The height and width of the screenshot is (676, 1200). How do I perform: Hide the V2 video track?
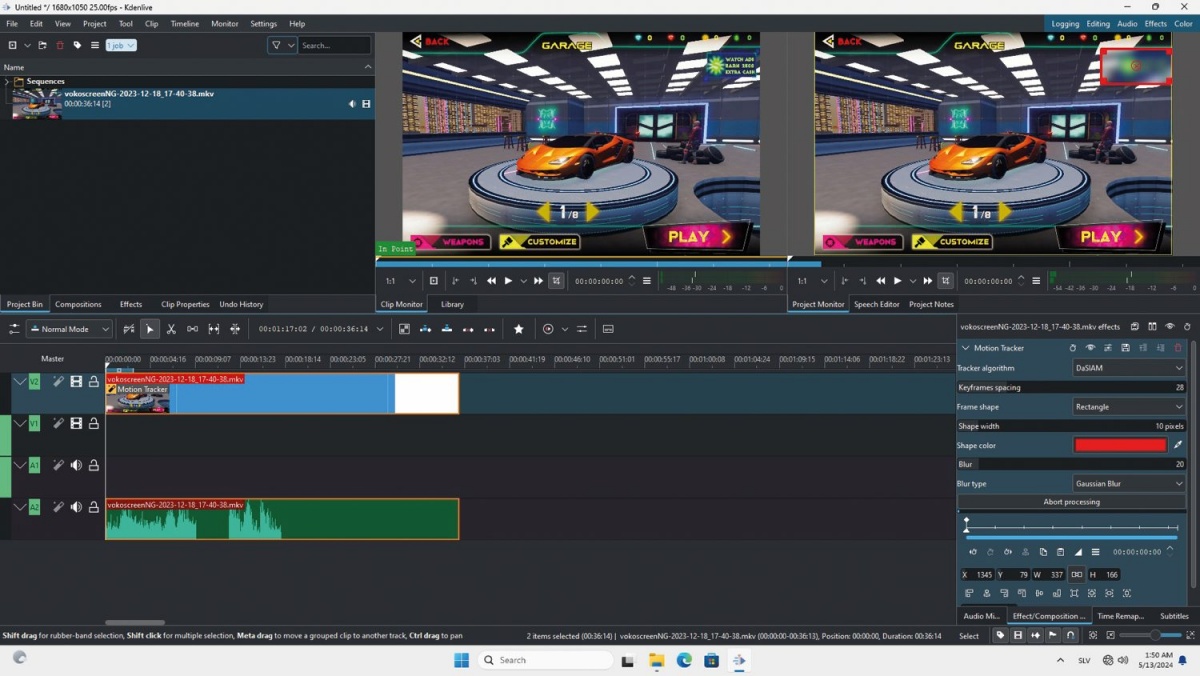tap(76, 381)
